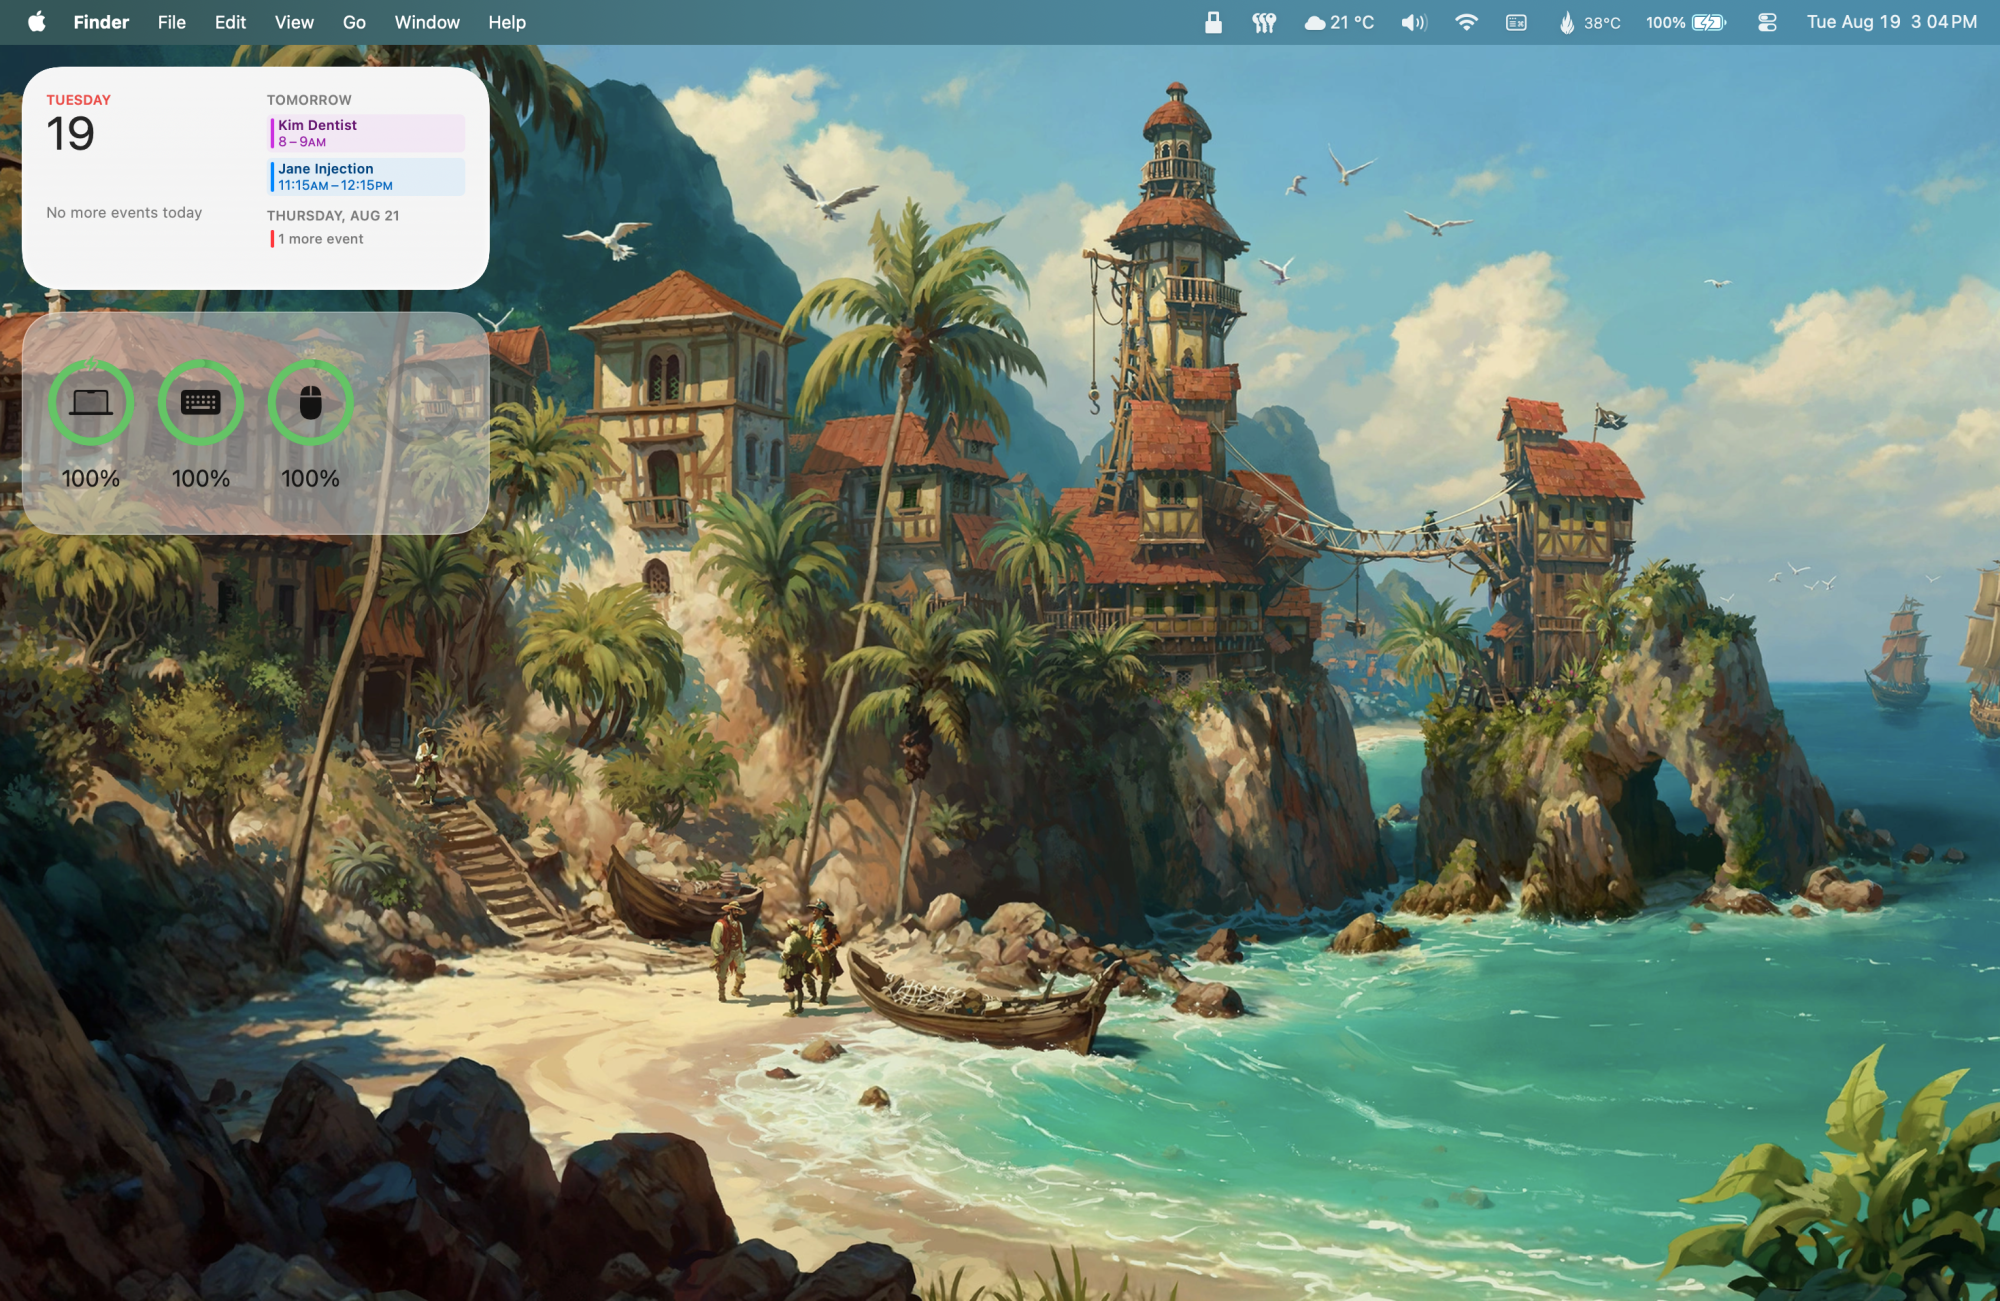This screenshot has width=2000, height=1301.
Task: Open the Go menu
Action: [354, 22]
